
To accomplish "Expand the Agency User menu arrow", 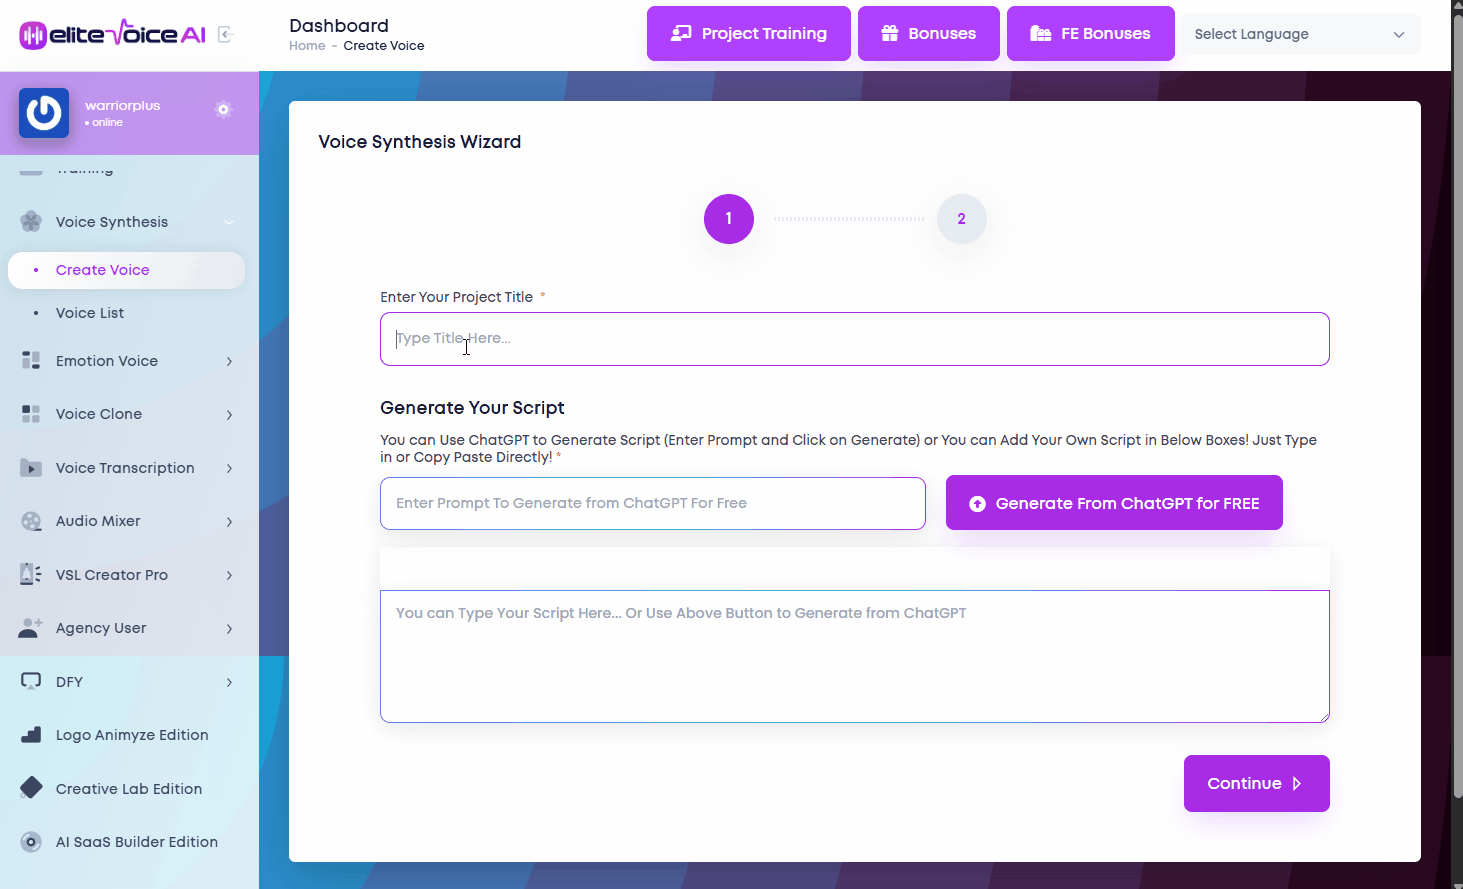I will pyautogui.click(x=229, y=628).
